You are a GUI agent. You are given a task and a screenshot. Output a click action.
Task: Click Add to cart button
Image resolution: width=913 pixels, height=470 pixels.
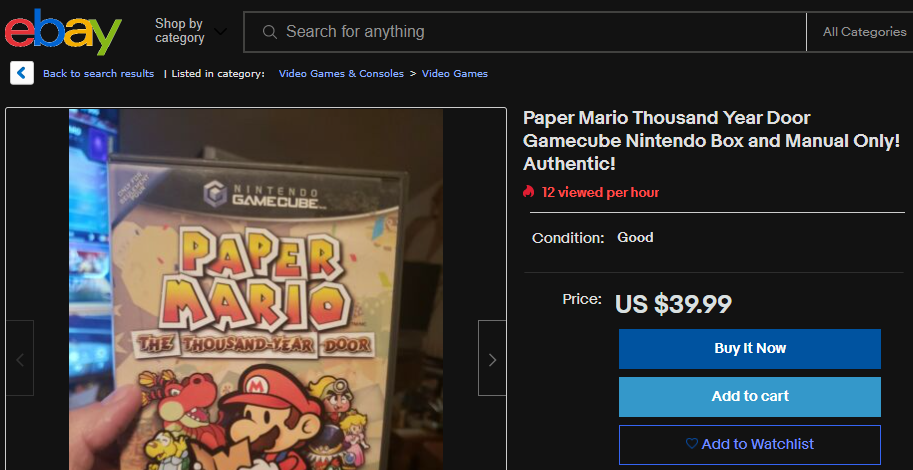point(749,396)
